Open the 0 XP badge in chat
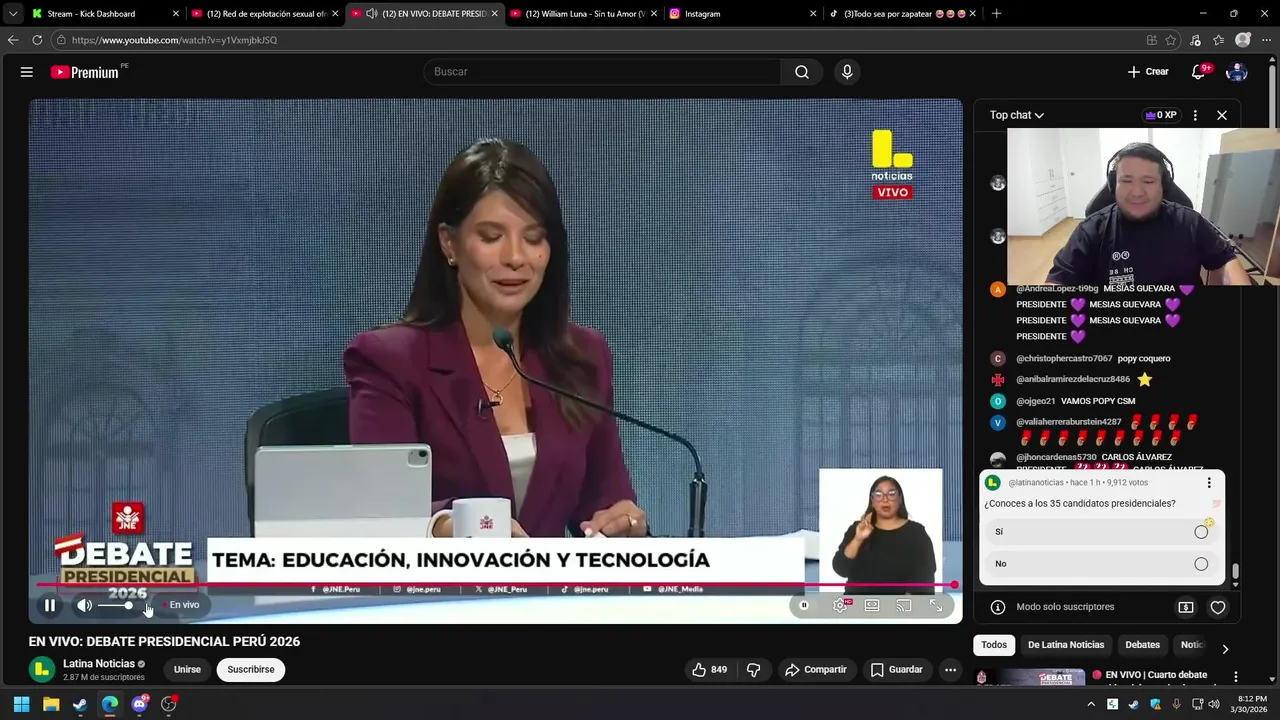Screen dimensions: 1280x720 pyautogui.click(x=1161, y=115)
